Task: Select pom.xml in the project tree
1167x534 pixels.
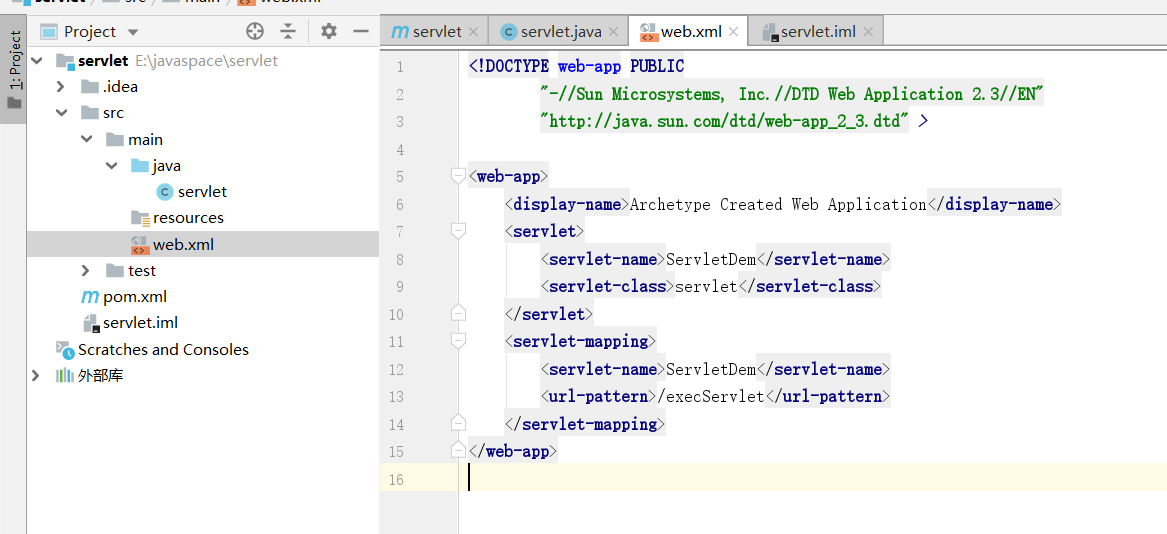Action: (x=135, y=296)
